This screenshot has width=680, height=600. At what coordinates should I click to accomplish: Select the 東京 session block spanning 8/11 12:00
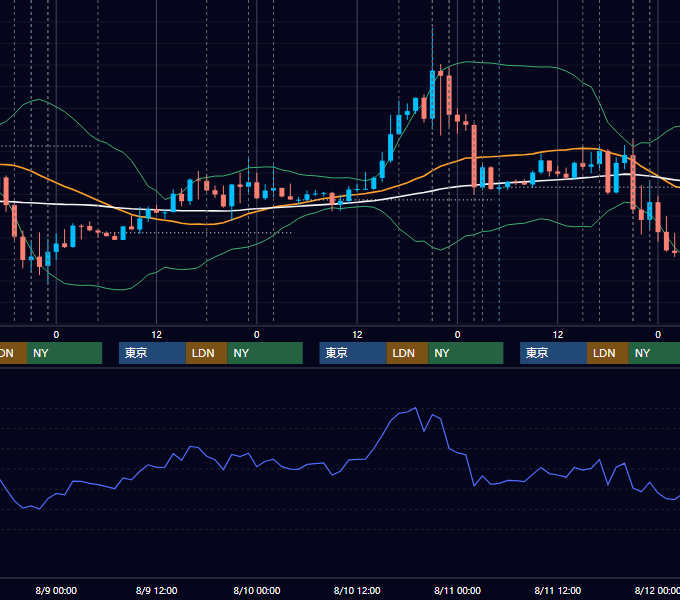553,353
